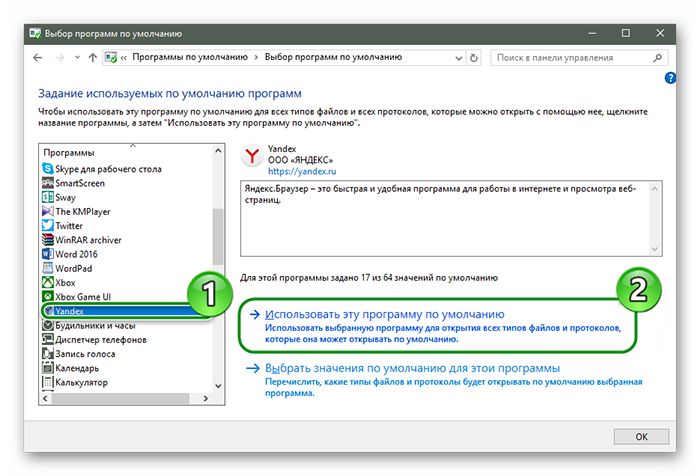This screenshot has height=476, width=700.
Task: Click the Выбор программ по умолчанию breadcrumb
Action: pos(333,57)
